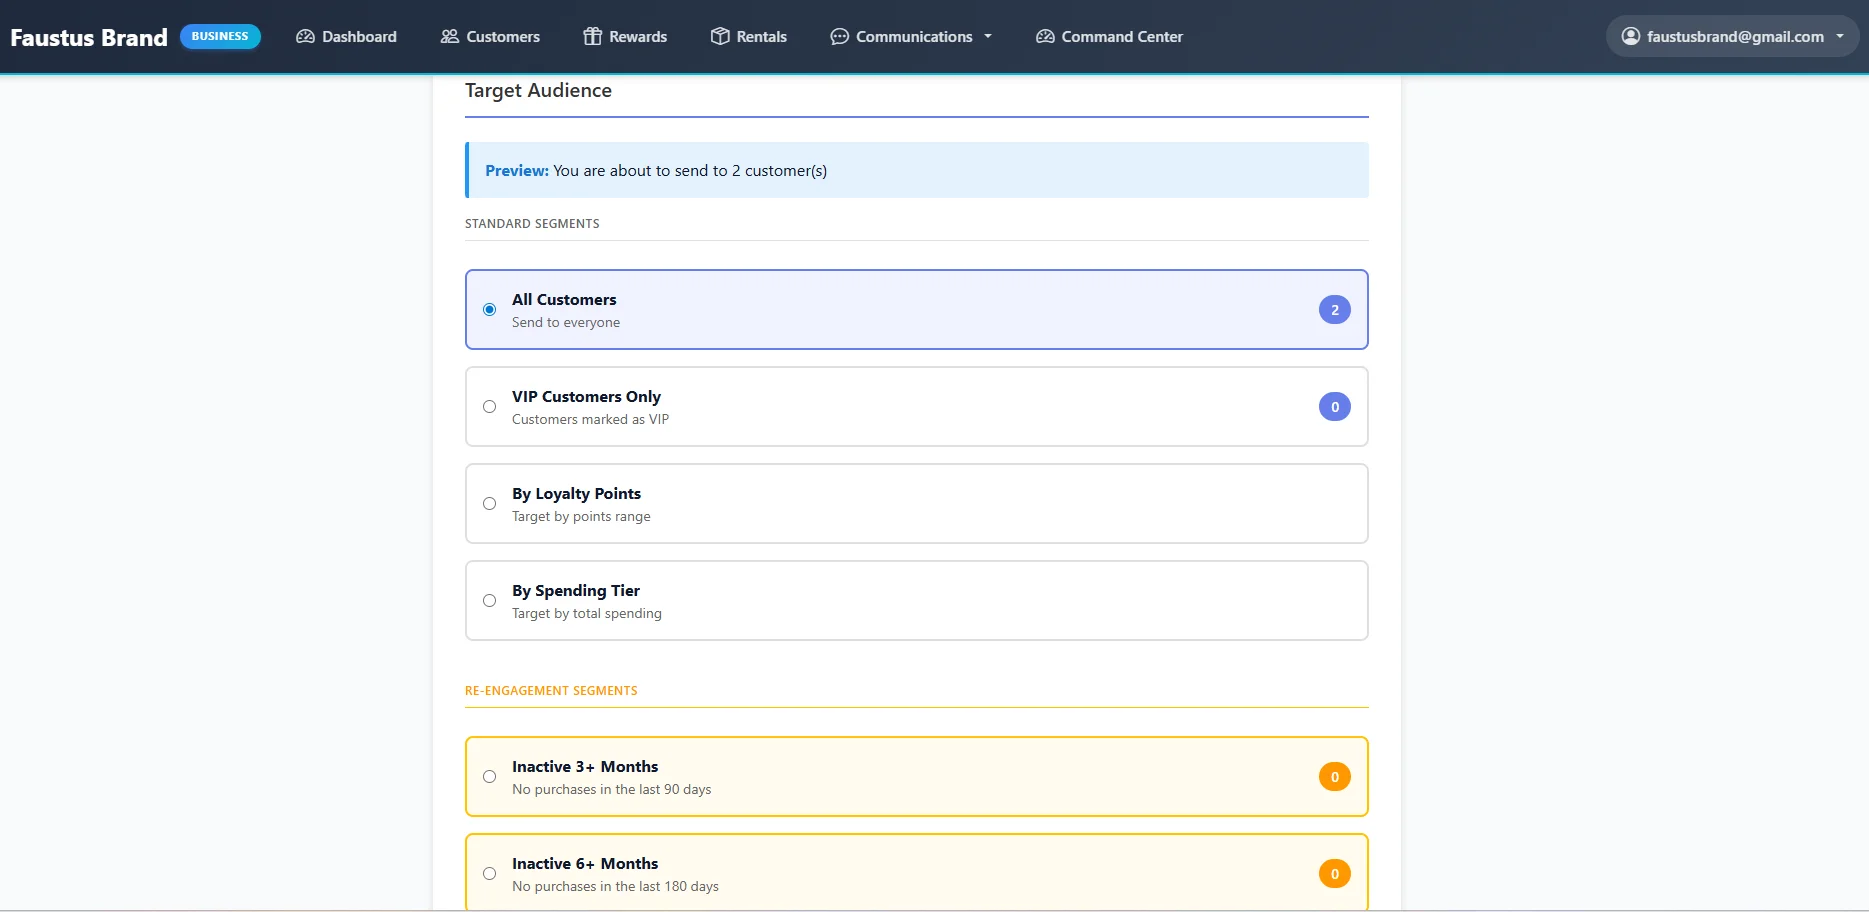
Task: Click the Rentals box icon
Action: click(720, 37)
